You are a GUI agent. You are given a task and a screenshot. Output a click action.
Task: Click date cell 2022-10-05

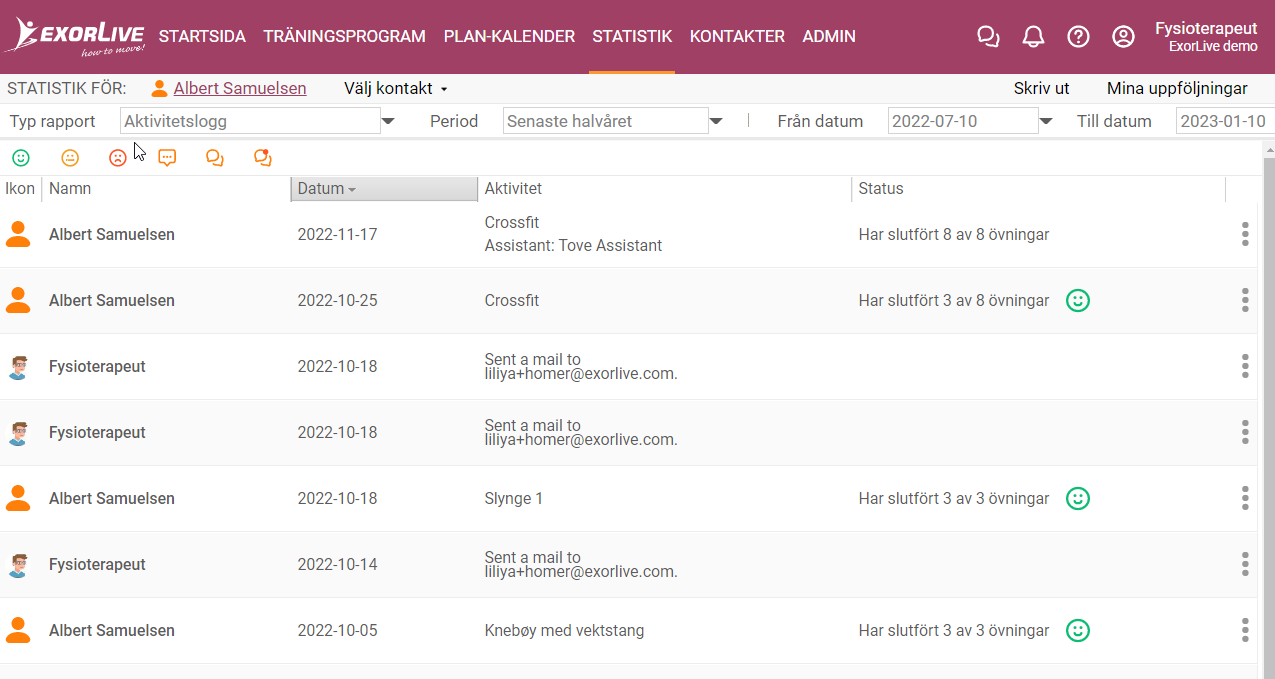pyautogui.click(x=337, y=630)
